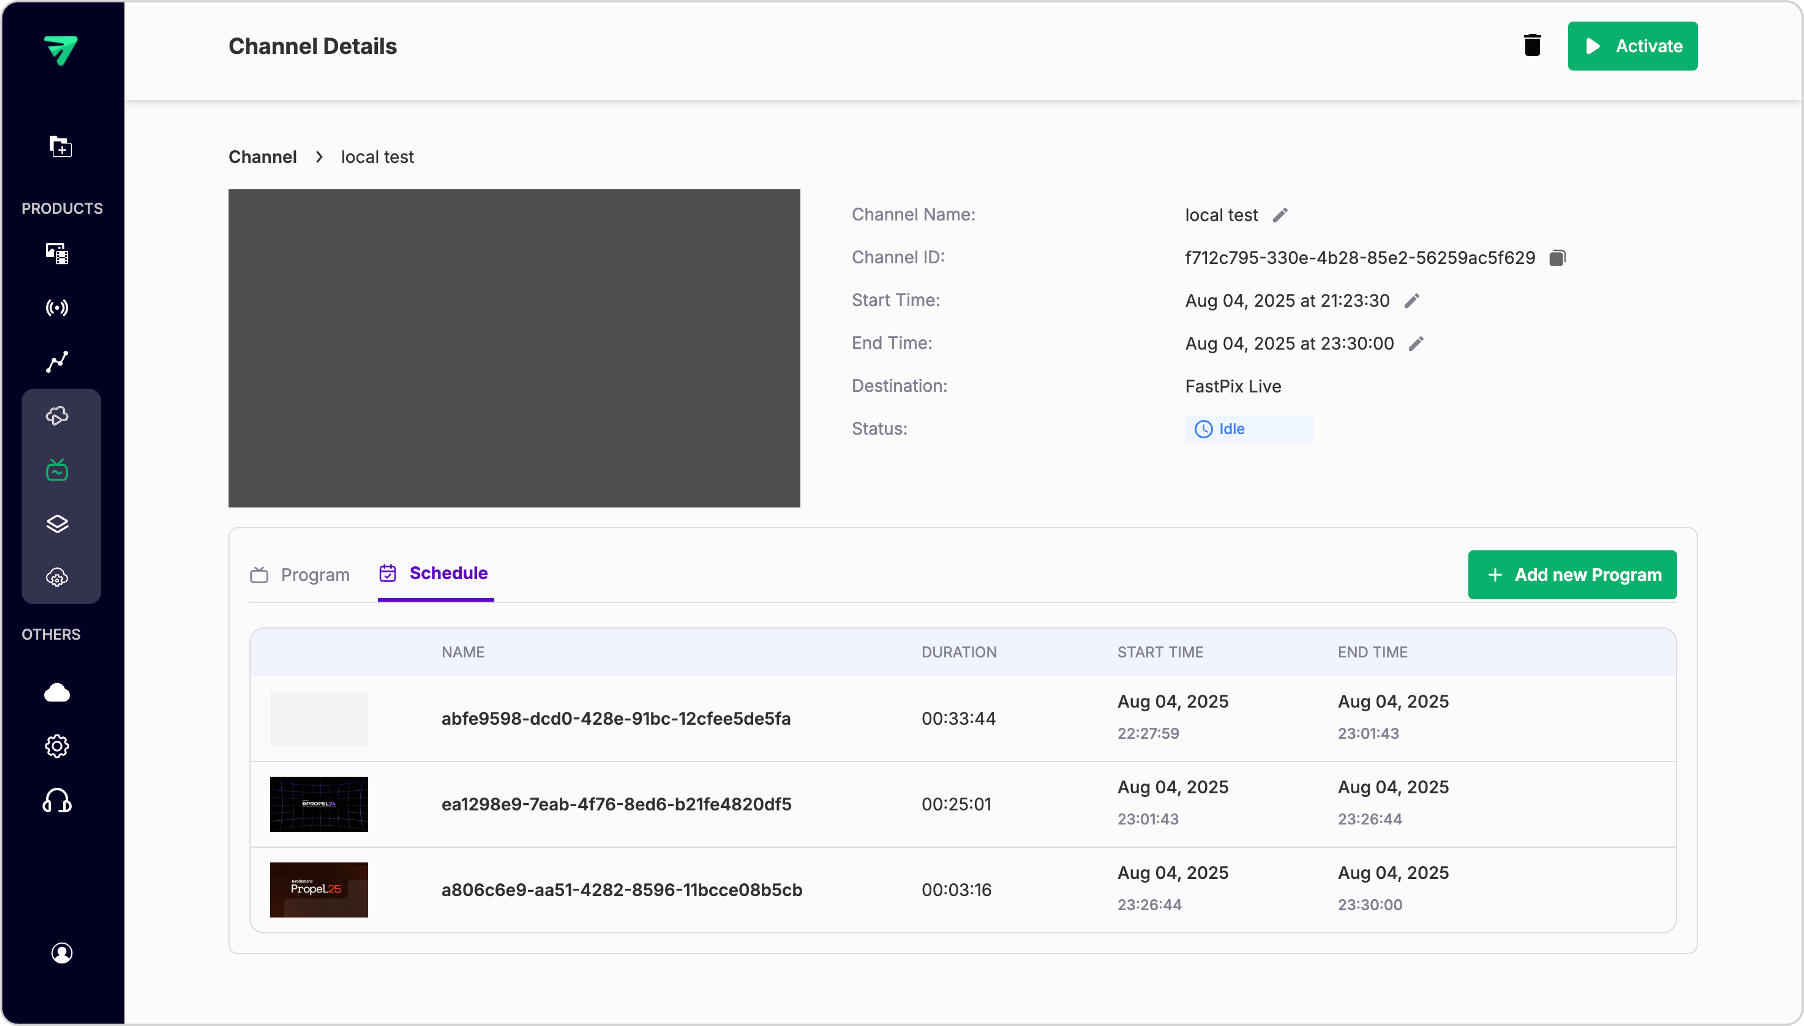1804x1026 pixels.
Task: Click start time 23:26:44 in the last row
Action: [1149, 905]
